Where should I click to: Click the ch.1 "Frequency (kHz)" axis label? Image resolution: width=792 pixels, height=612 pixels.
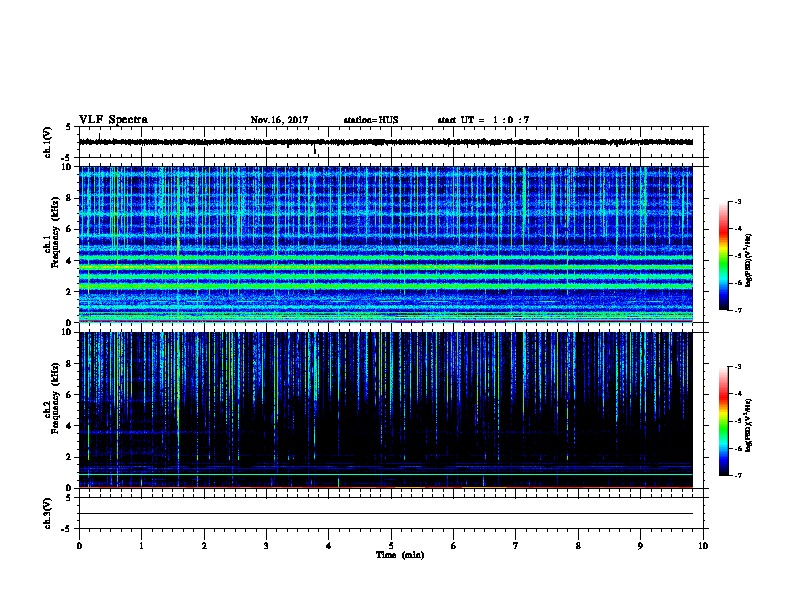[55, 232]
